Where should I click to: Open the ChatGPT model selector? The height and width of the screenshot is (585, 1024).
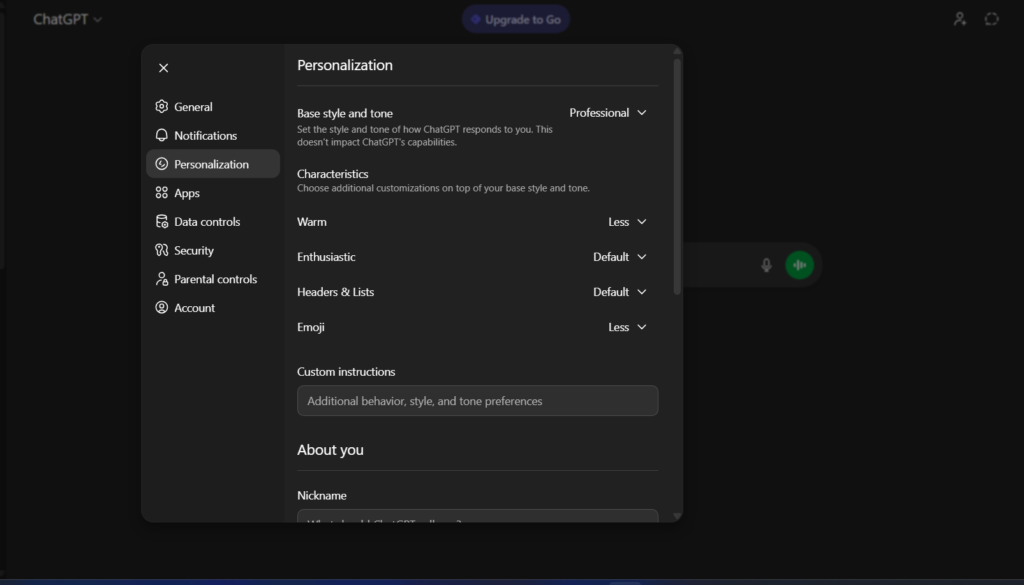pos(66,18)
